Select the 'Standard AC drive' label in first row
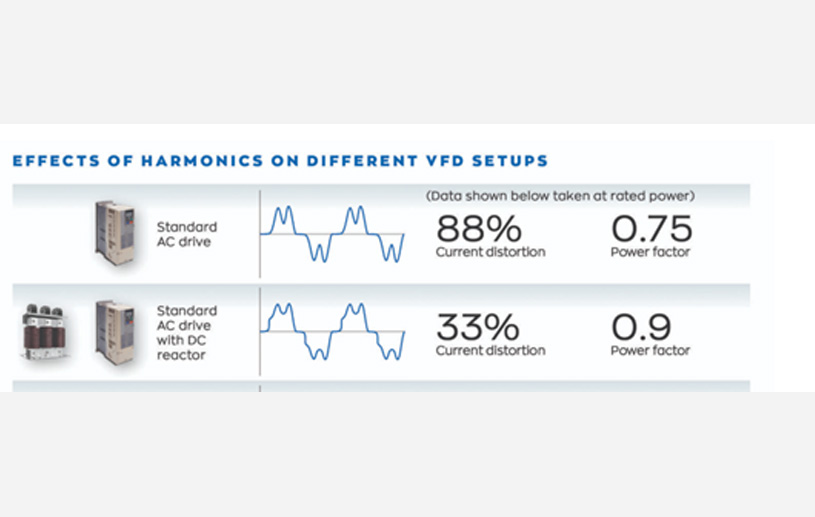 pyautogui.click(x=186, y=234)
